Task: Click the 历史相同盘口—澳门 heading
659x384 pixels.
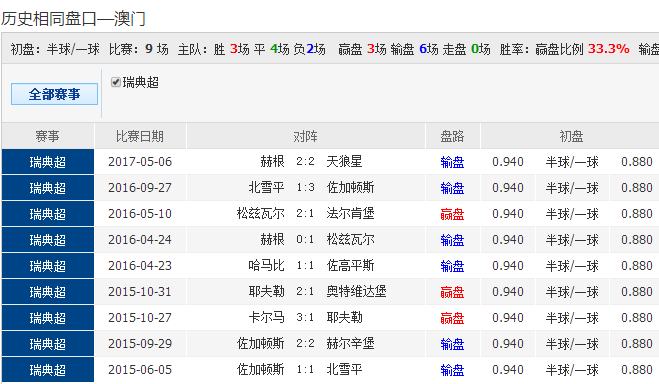Action: [x=73, y=19]
